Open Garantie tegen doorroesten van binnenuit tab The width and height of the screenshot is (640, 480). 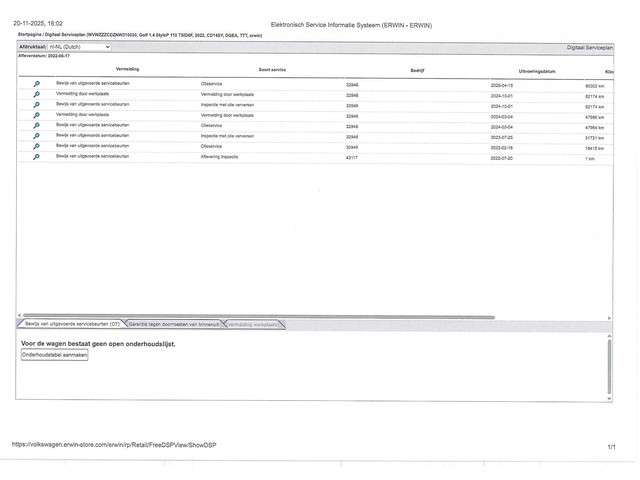(173, 324)
